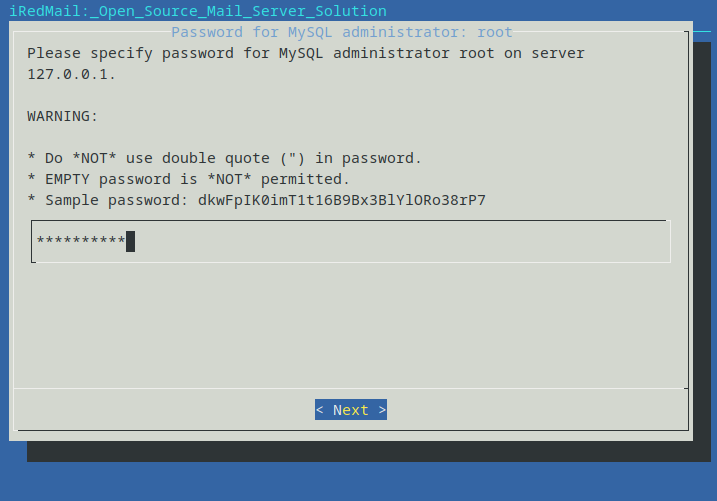Focus the MySQL root password input field

[x=351, y=241]
